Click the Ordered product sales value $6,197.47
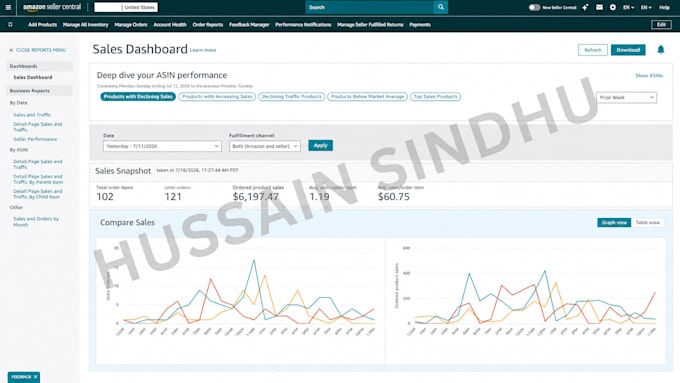The image size is (680, 383). [255, 197]
